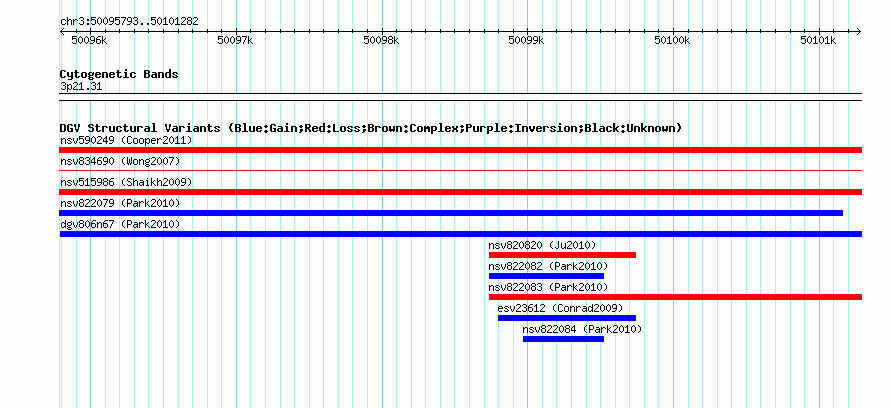Click the Cytogenetic Bands track title

coord(119,74)
